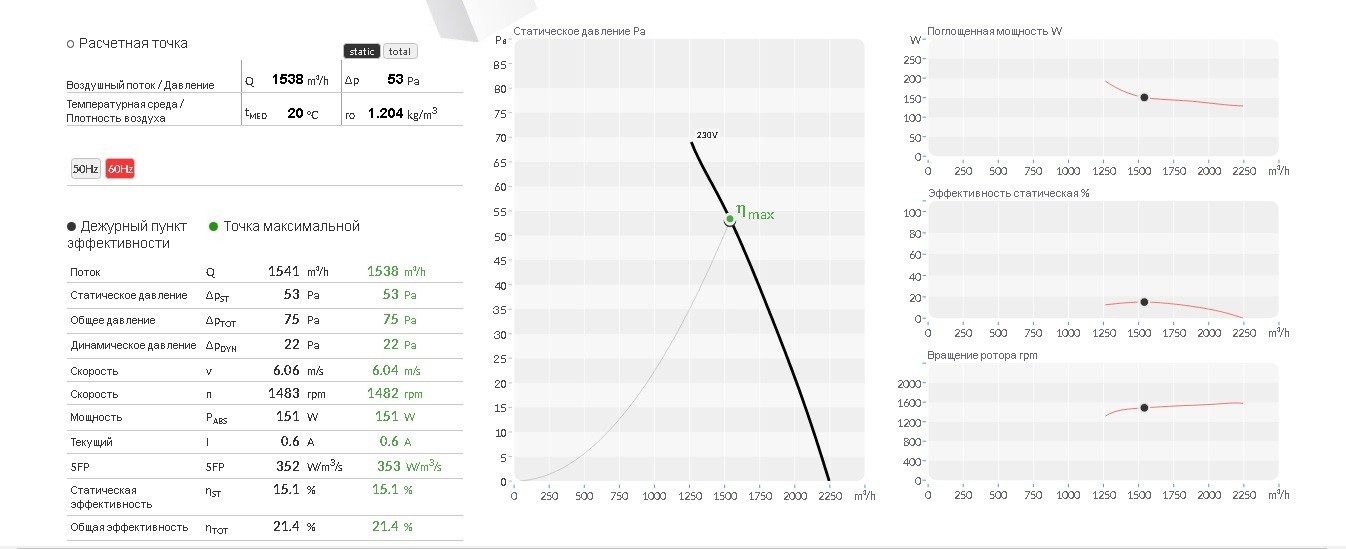This screenshot has width=1346, height=549.
Task: Click the Точка максимальной column header
Action: (291, 226)
